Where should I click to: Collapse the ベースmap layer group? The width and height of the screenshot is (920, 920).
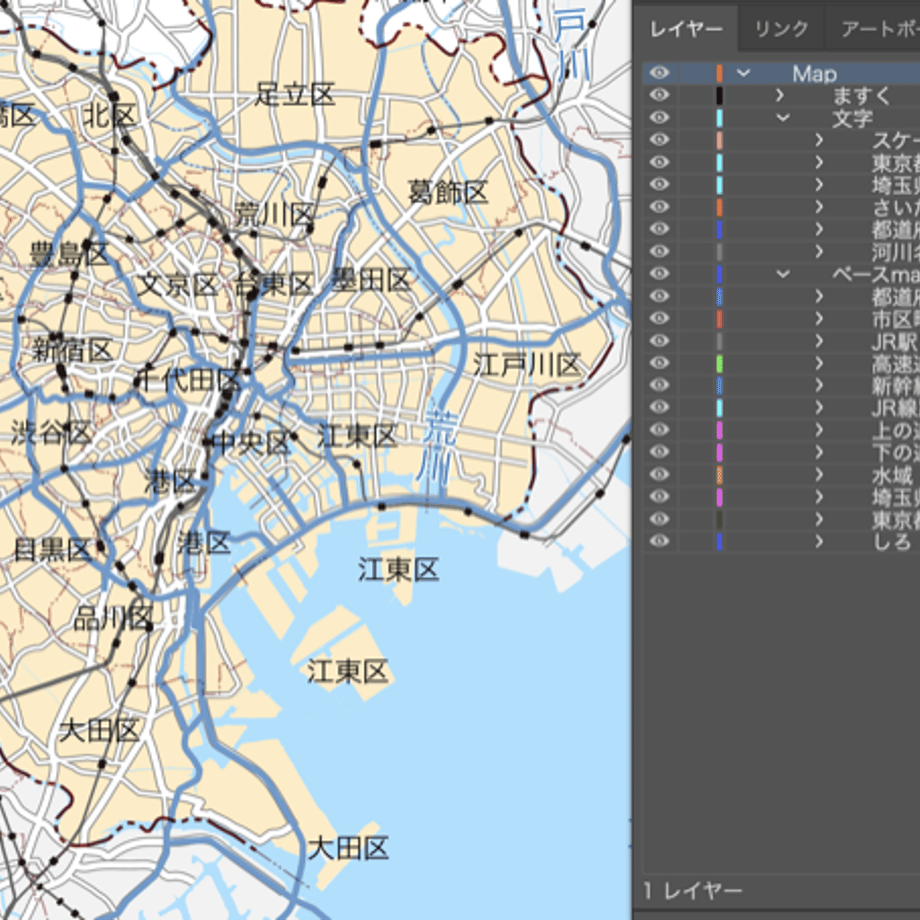[x=783, y=273]
